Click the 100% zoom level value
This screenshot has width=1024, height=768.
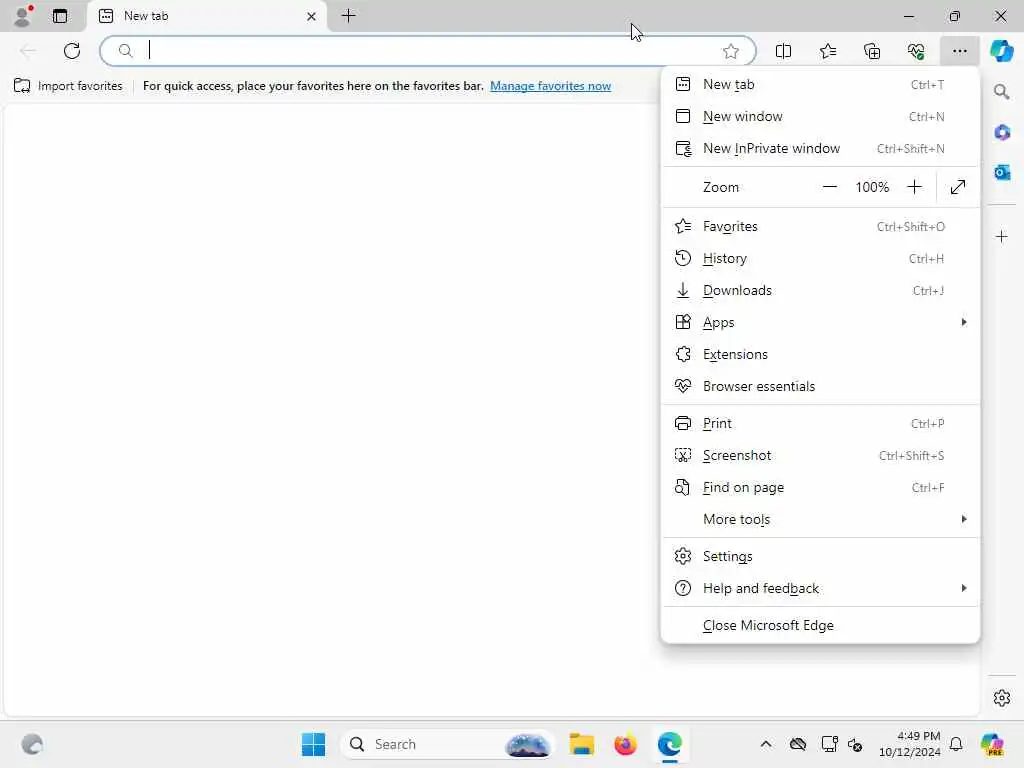[872, 187]
